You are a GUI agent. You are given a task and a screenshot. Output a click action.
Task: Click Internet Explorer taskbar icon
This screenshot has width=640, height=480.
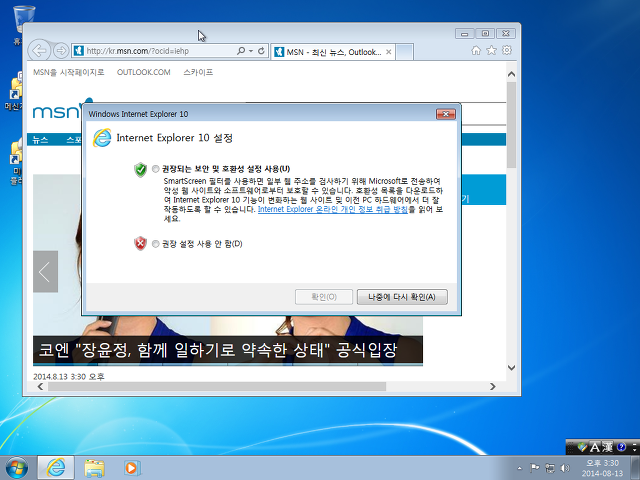tap(56, 468)
